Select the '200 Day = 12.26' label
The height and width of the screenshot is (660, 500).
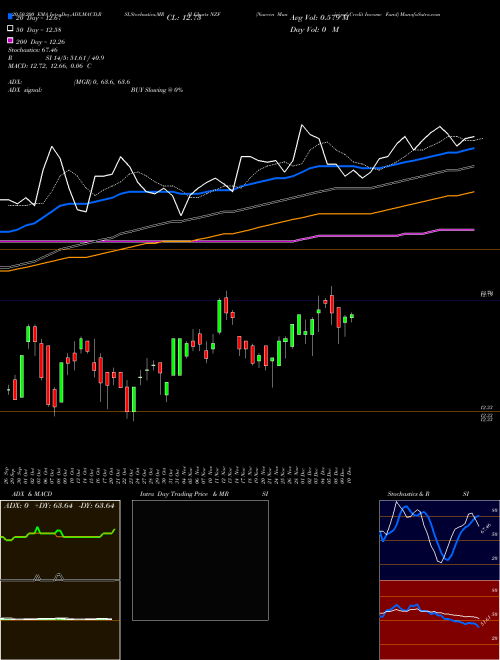40,42
